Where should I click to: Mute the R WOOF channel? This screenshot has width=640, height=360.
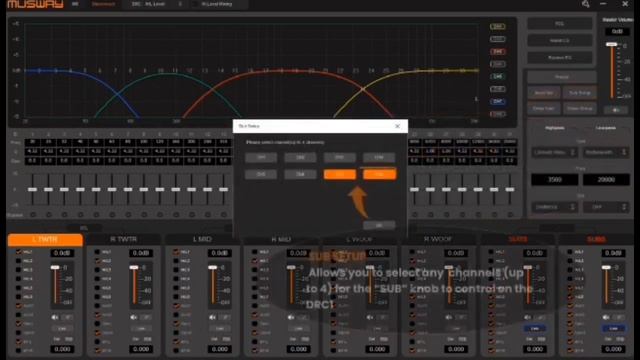pos(449,317)
